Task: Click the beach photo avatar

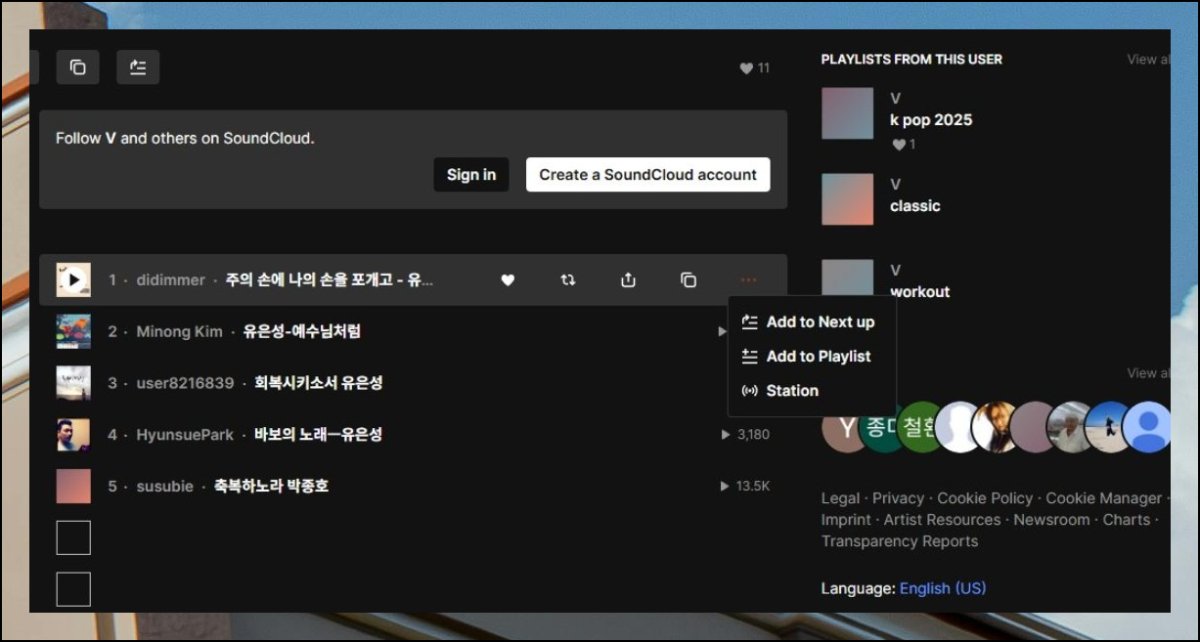Action: (1107, 427)
